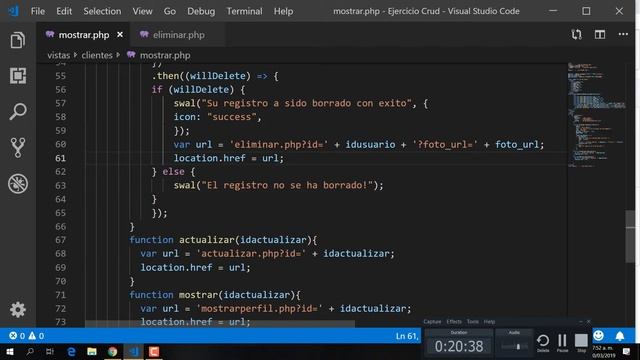This screenshot has width=640, height=360.
Task: Click "function actualizar" on line 67
Action: pos(182,240)
